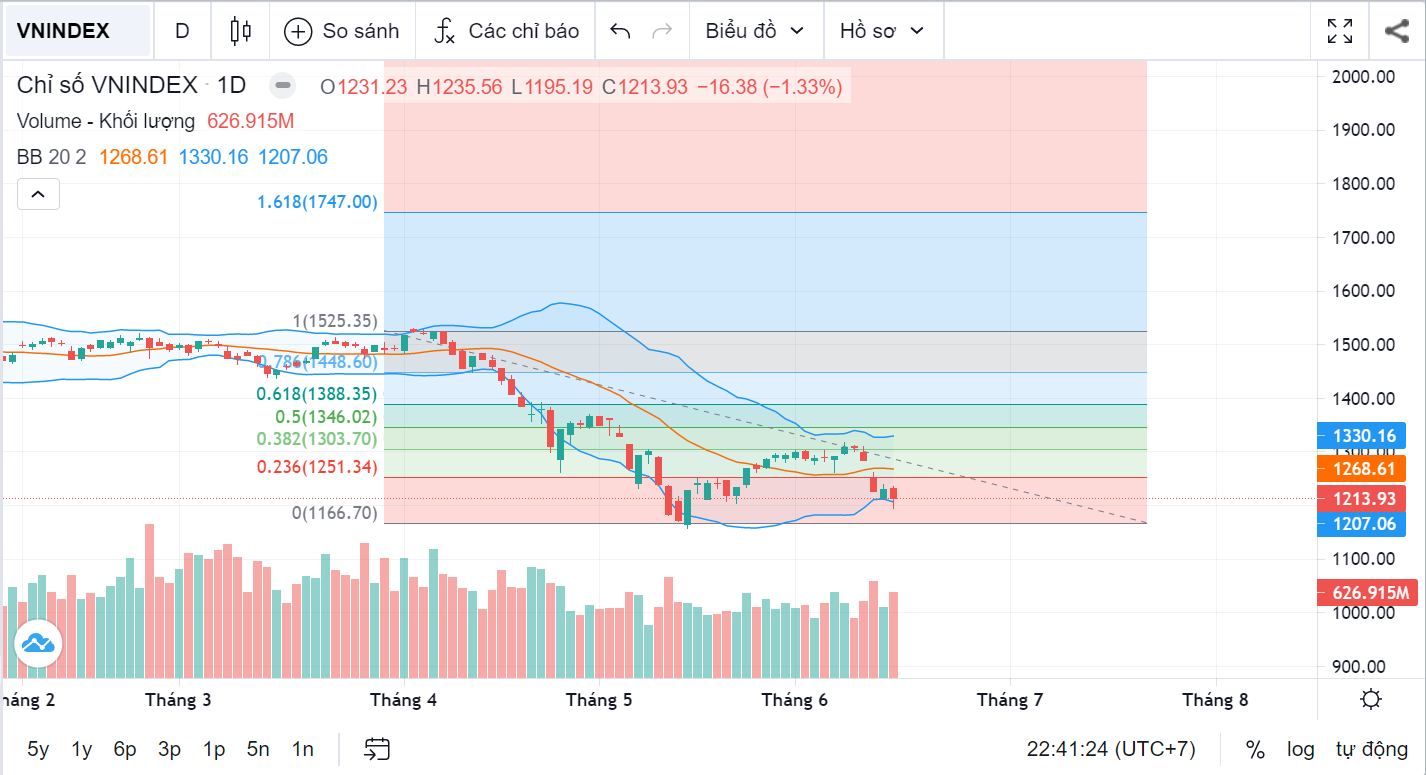The width and height of the screenshot is (1426, 775).
Task: Open chart settings gear icon
Action: tap(1372, 699)
